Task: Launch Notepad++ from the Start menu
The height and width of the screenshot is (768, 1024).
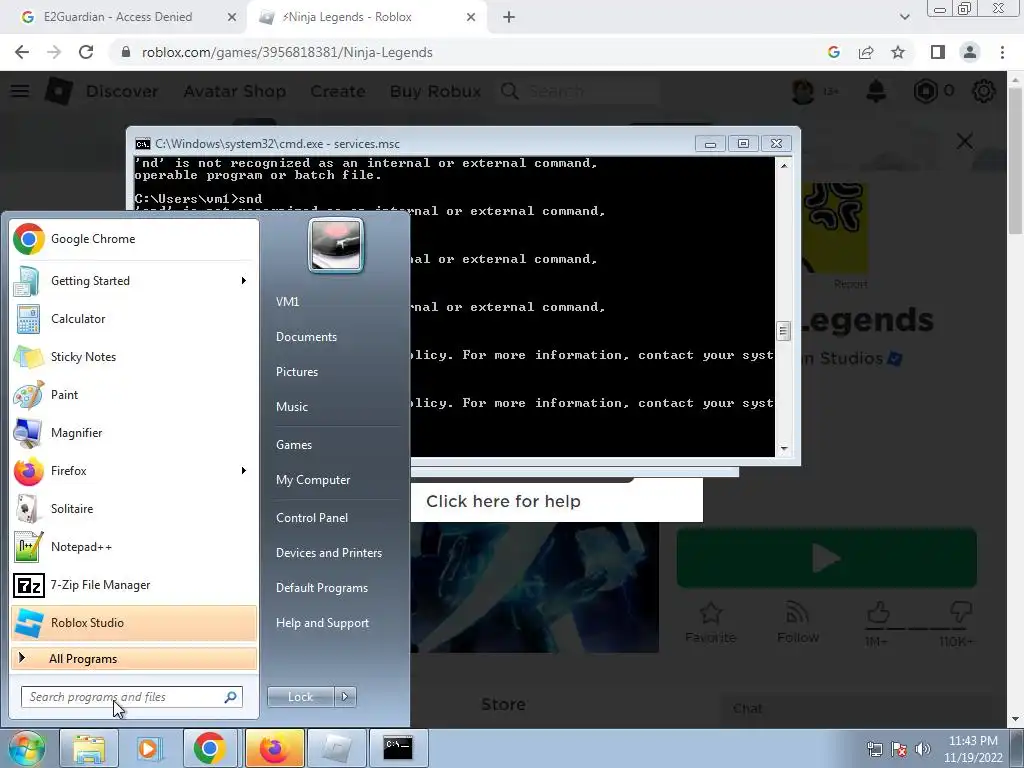Action: point(134,547)
